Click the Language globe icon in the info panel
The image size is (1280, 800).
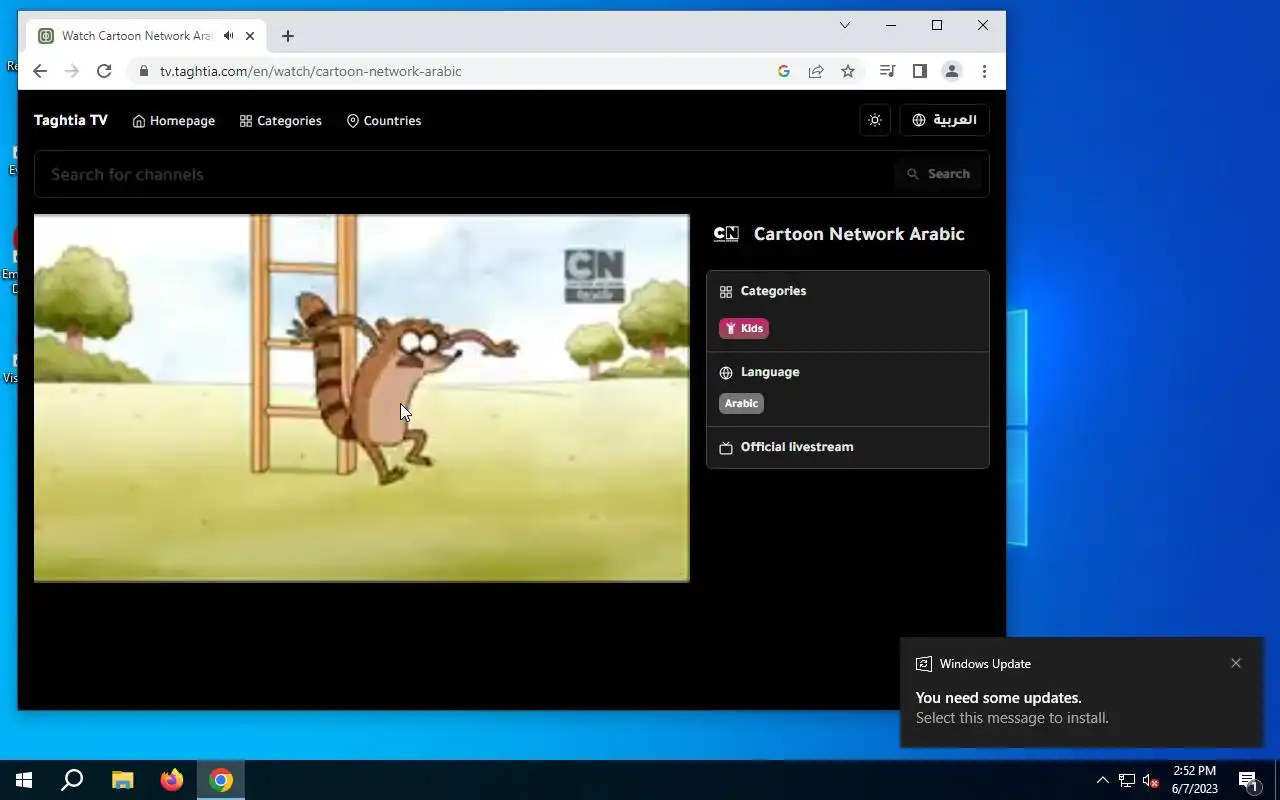point(726,373)
